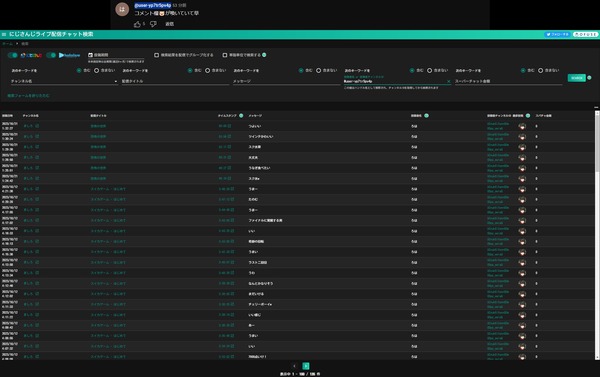Clear the commenter-name keyword field with the X icon
Viewport: 600px width, 377px height.
(x=448, y=82)
